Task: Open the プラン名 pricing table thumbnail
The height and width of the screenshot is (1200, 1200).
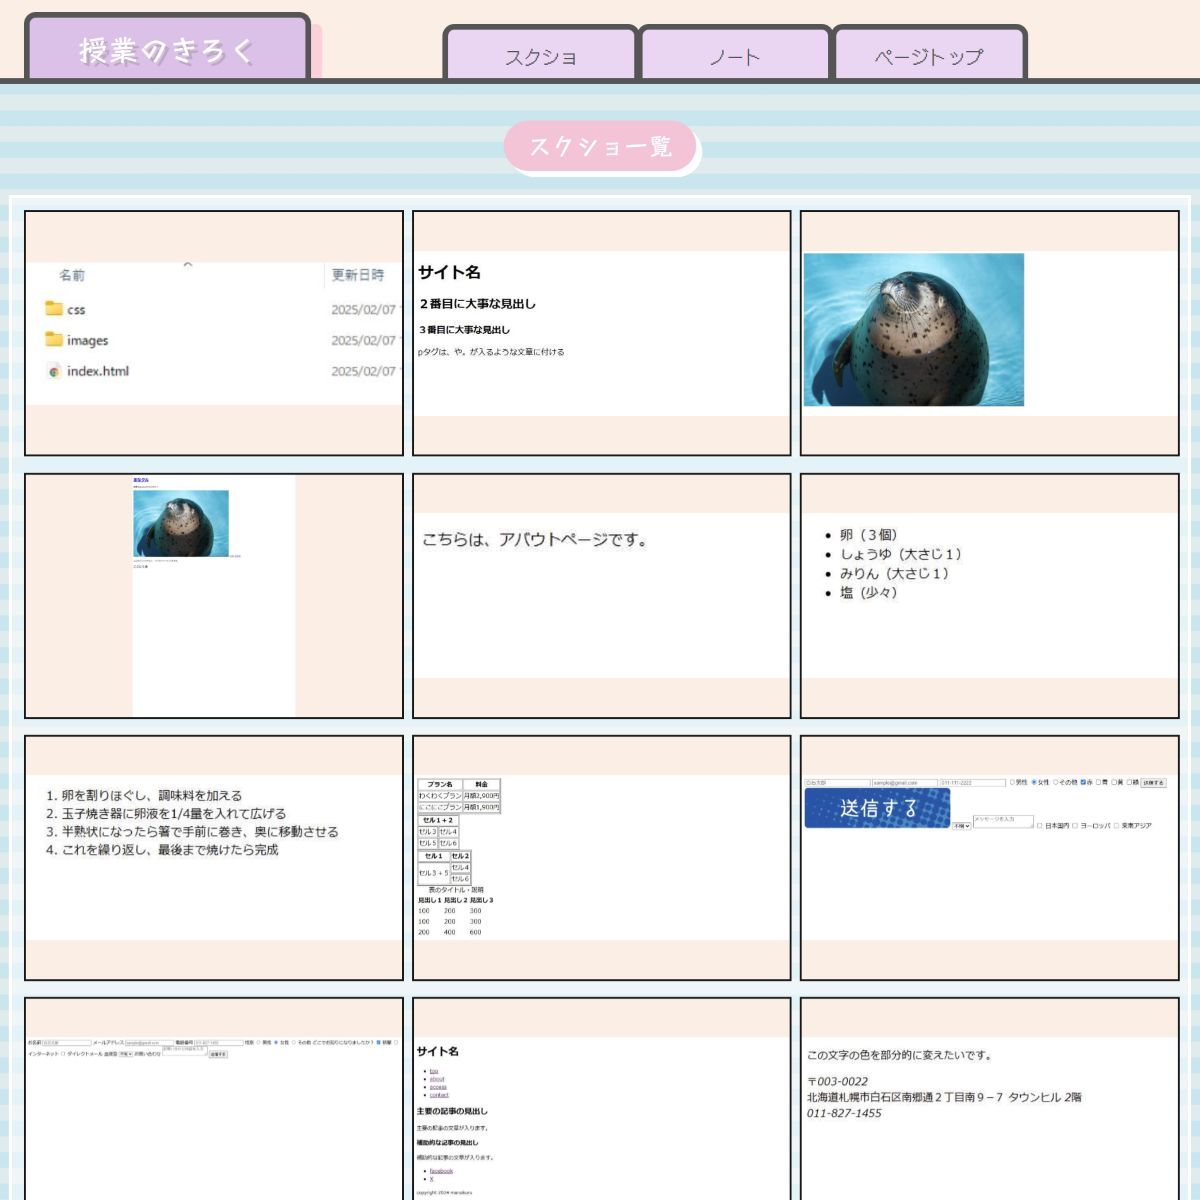Action: coord(601,857)
